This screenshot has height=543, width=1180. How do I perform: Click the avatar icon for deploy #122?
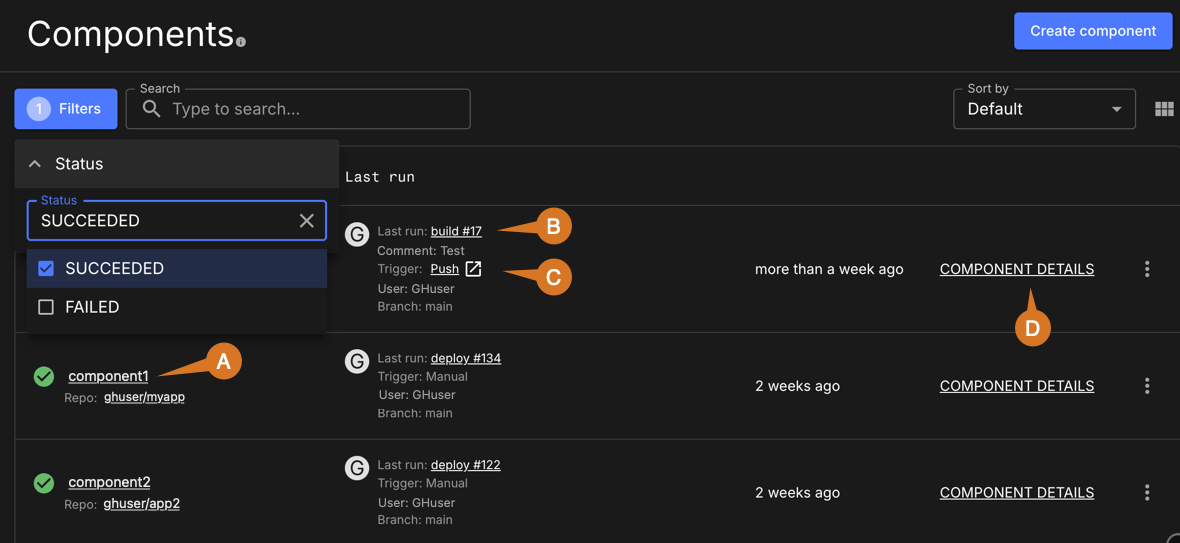357,468
